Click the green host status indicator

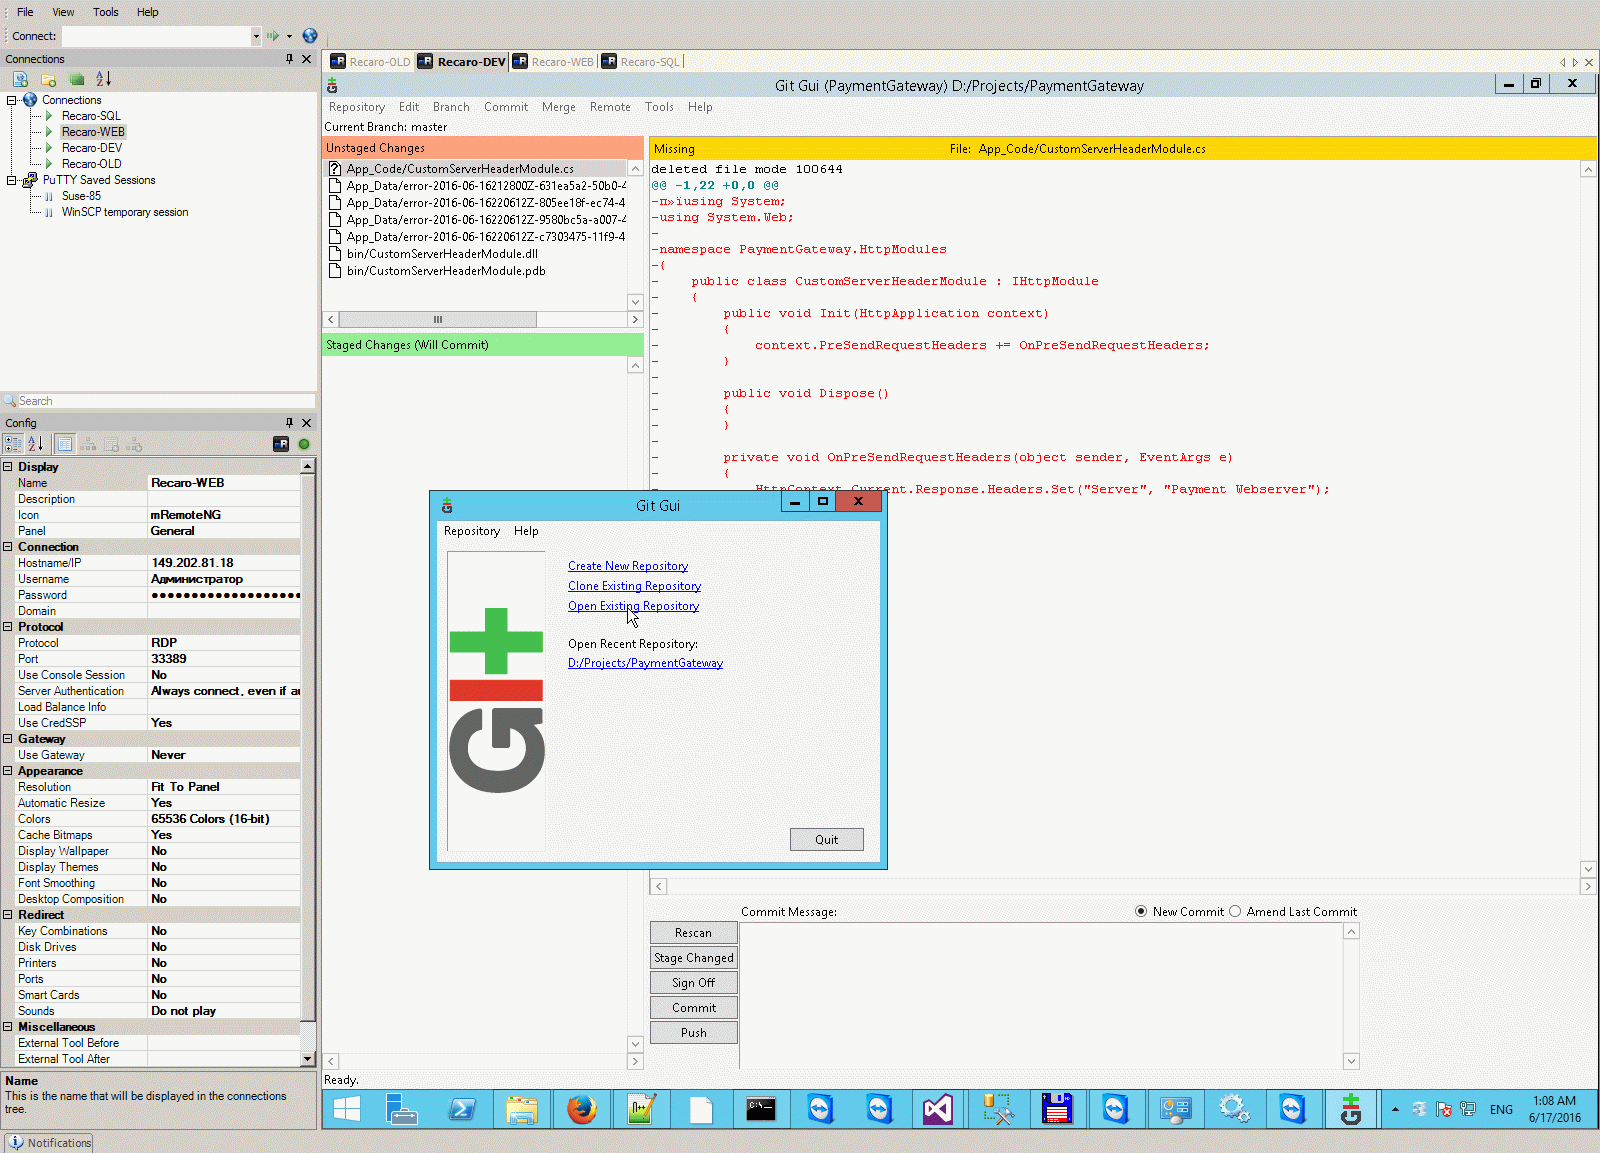(304, 444)
